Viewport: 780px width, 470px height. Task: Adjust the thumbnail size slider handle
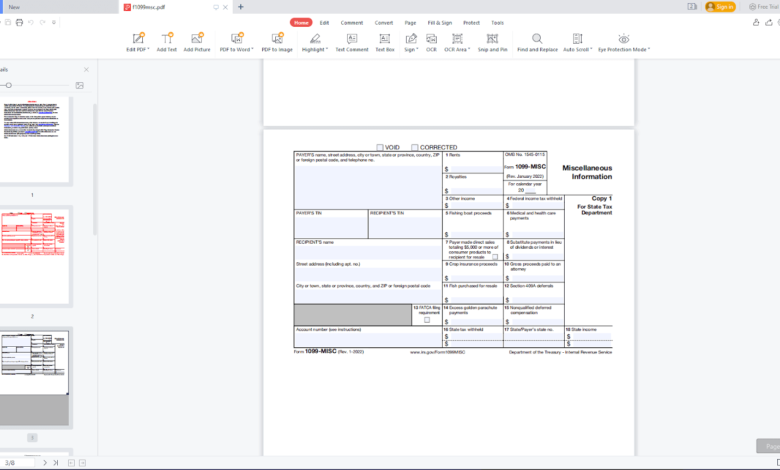click(x=8, y=86)
